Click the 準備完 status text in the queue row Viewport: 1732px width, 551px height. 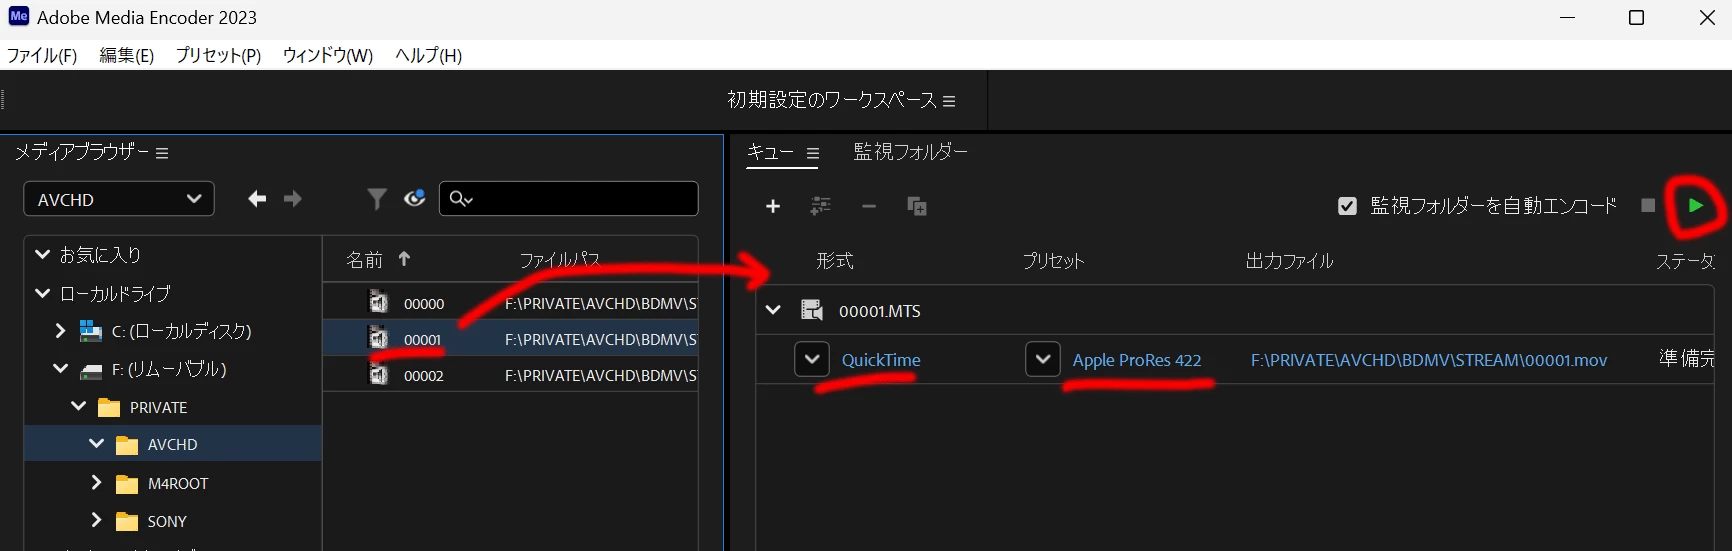(1686, 358)
